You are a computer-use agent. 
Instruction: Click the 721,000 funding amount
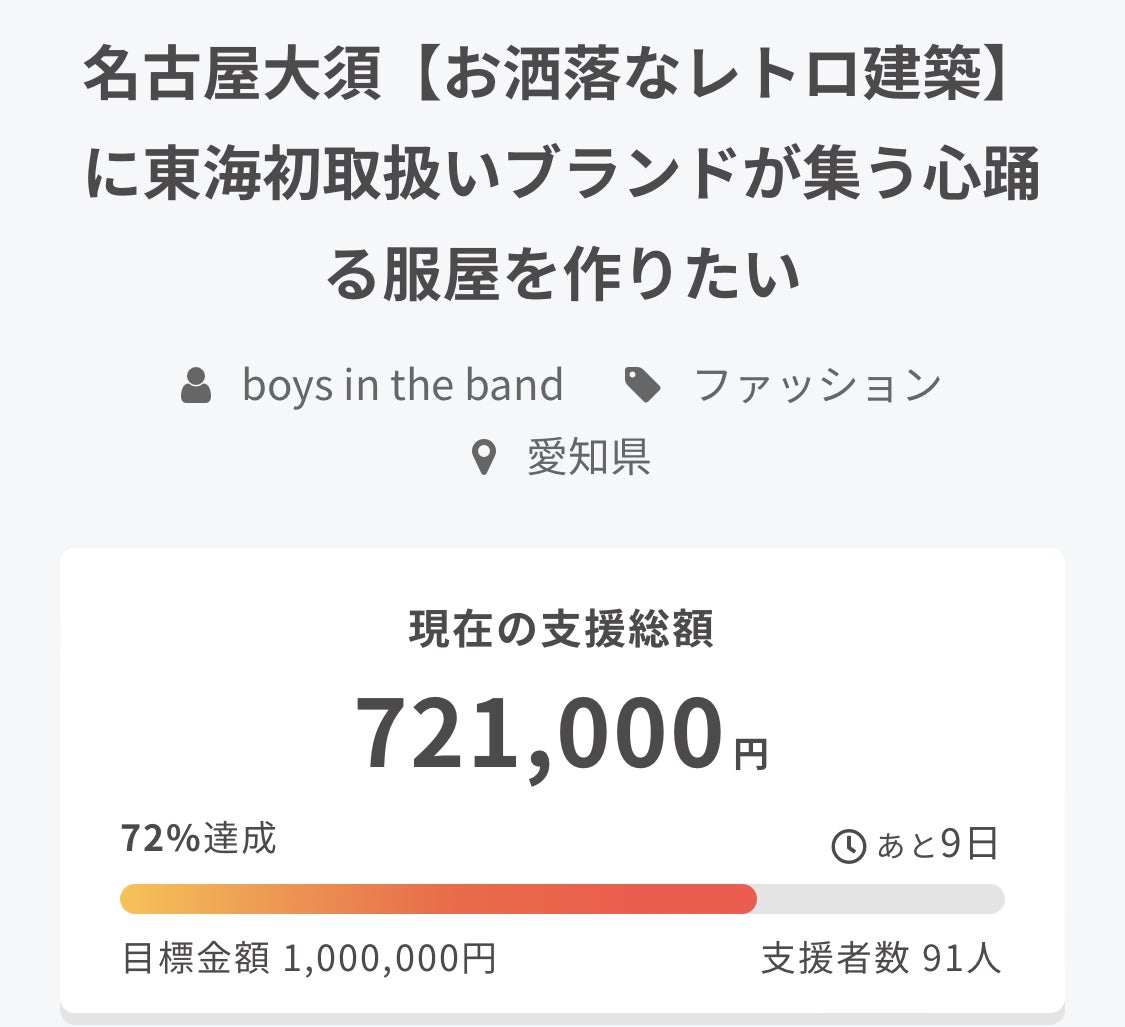[539, 736]
